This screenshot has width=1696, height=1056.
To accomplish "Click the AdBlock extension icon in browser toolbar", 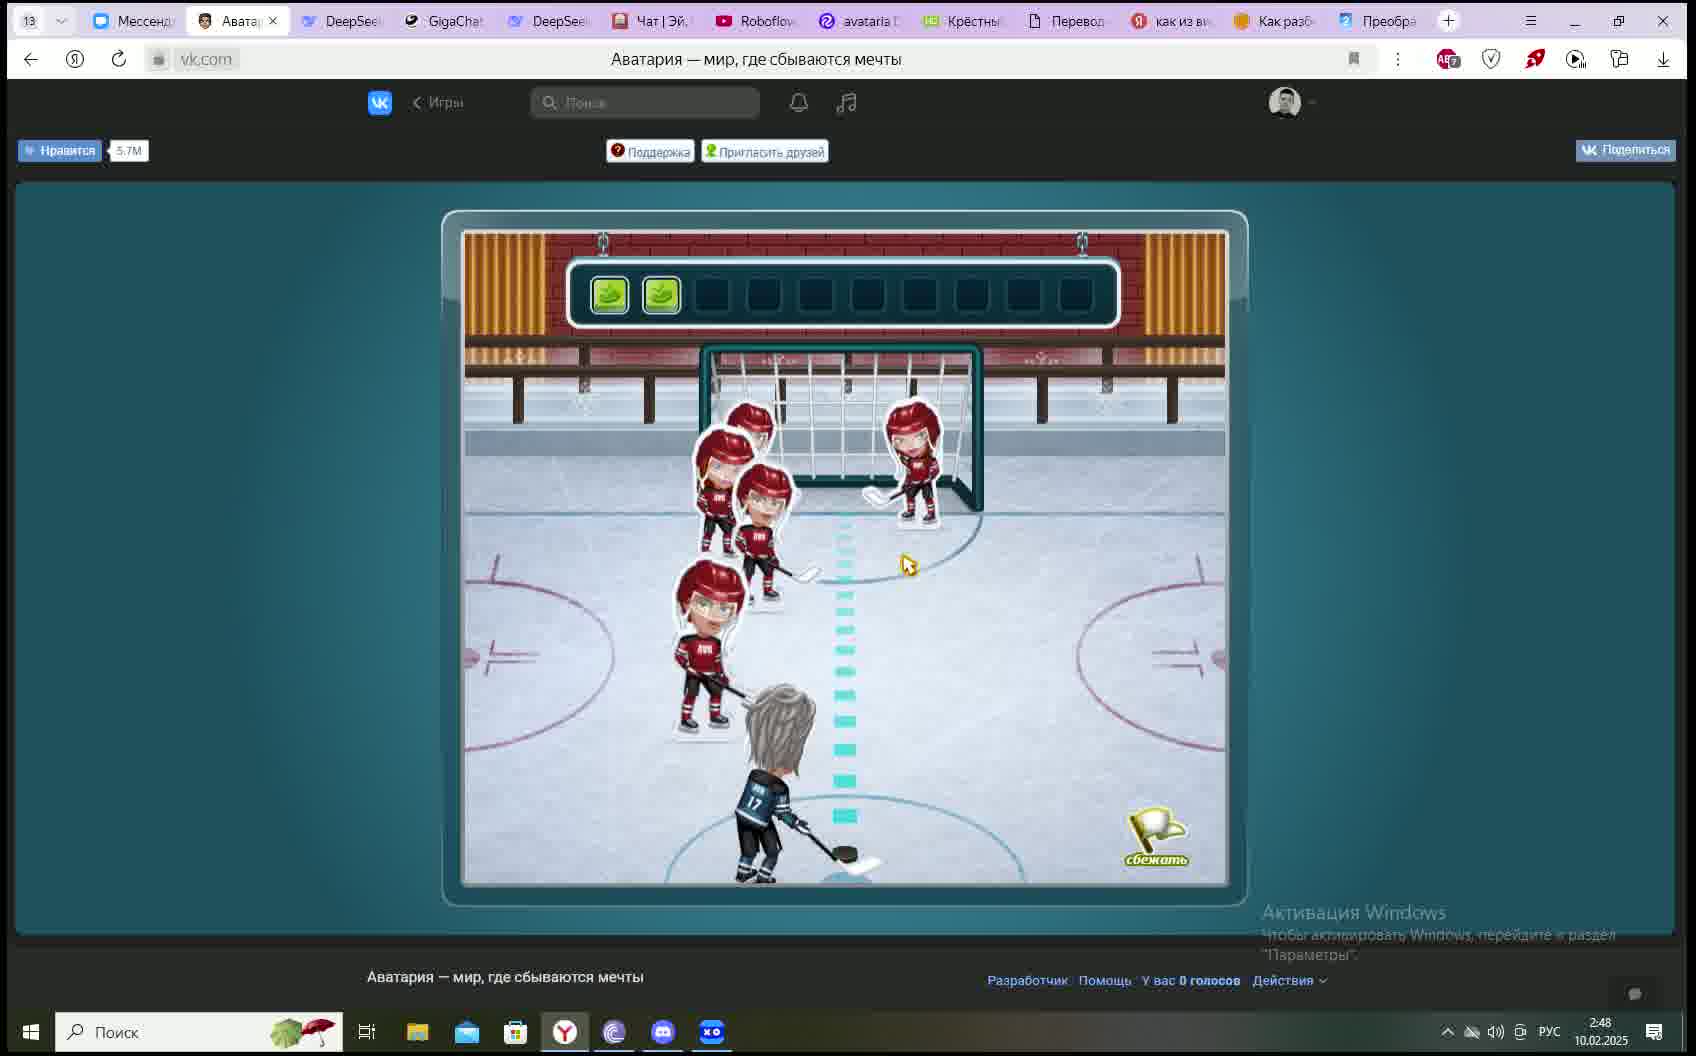I will point(1449,59).
